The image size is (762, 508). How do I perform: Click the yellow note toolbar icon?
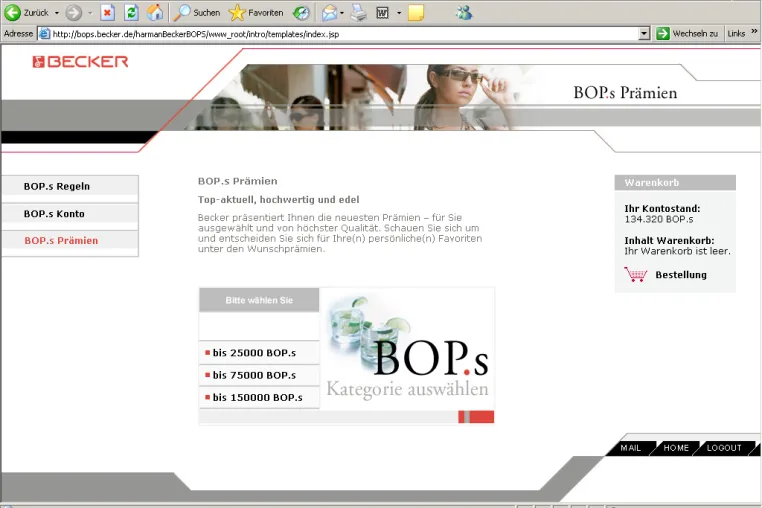coord(416,13)
